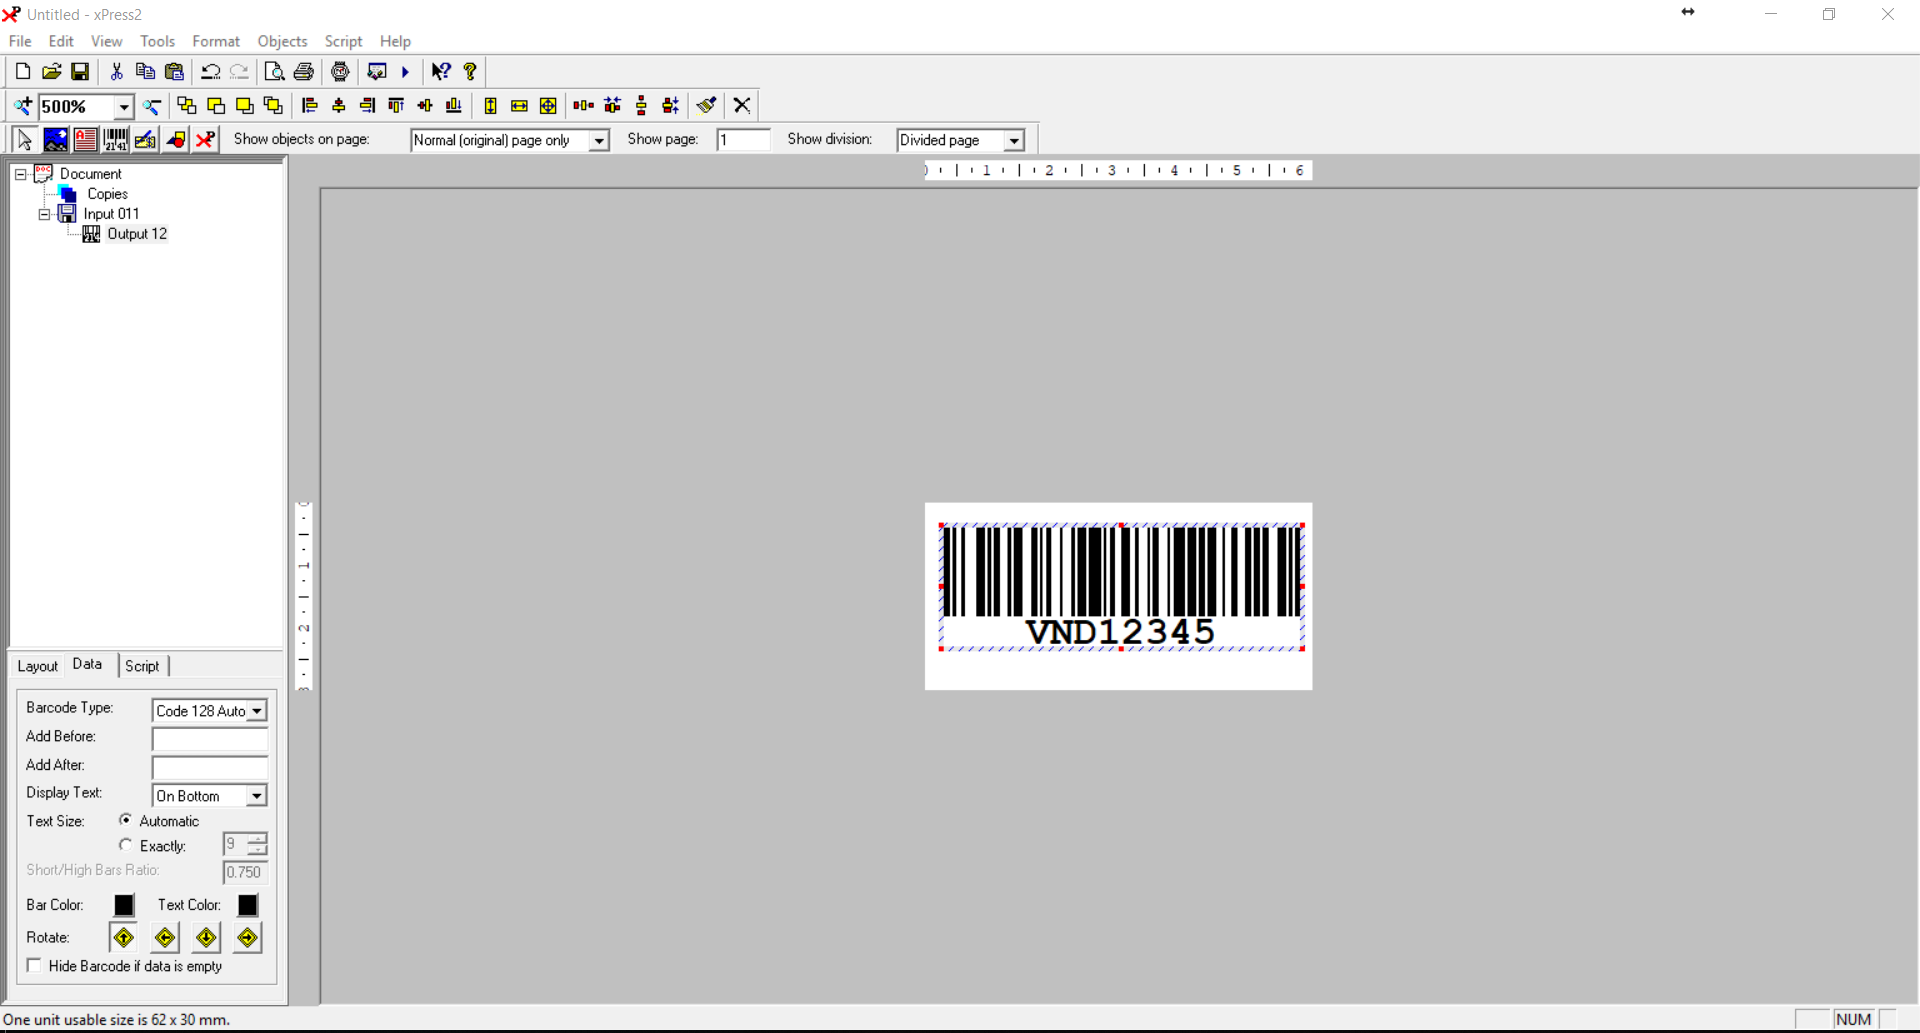Click the zoom in magnifier icon
The width and height of the screenshot is (1920, 1033).
[x=22, y=106]
